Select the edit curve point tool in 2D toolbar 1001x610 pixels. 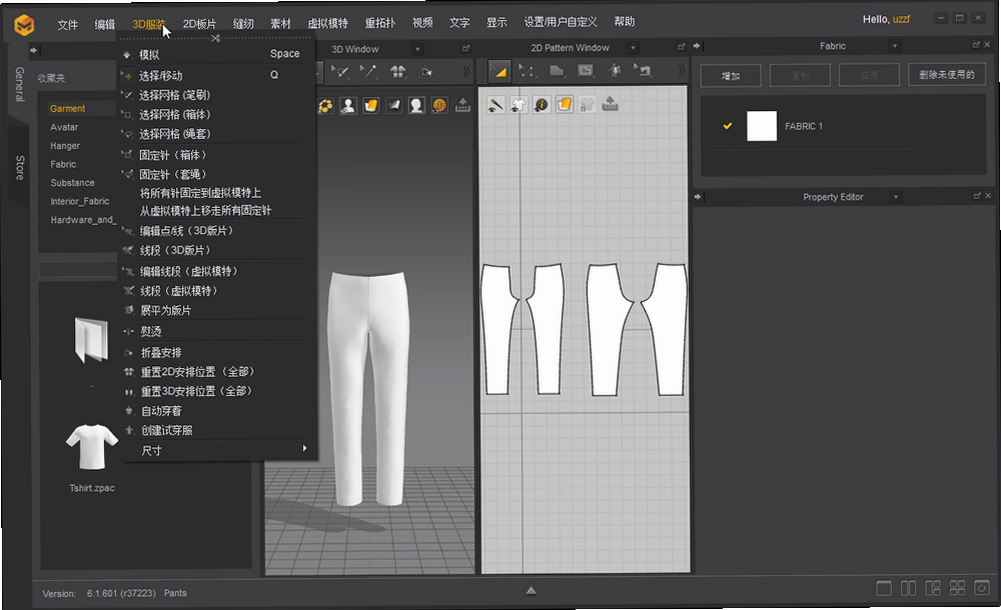point(527,71)
